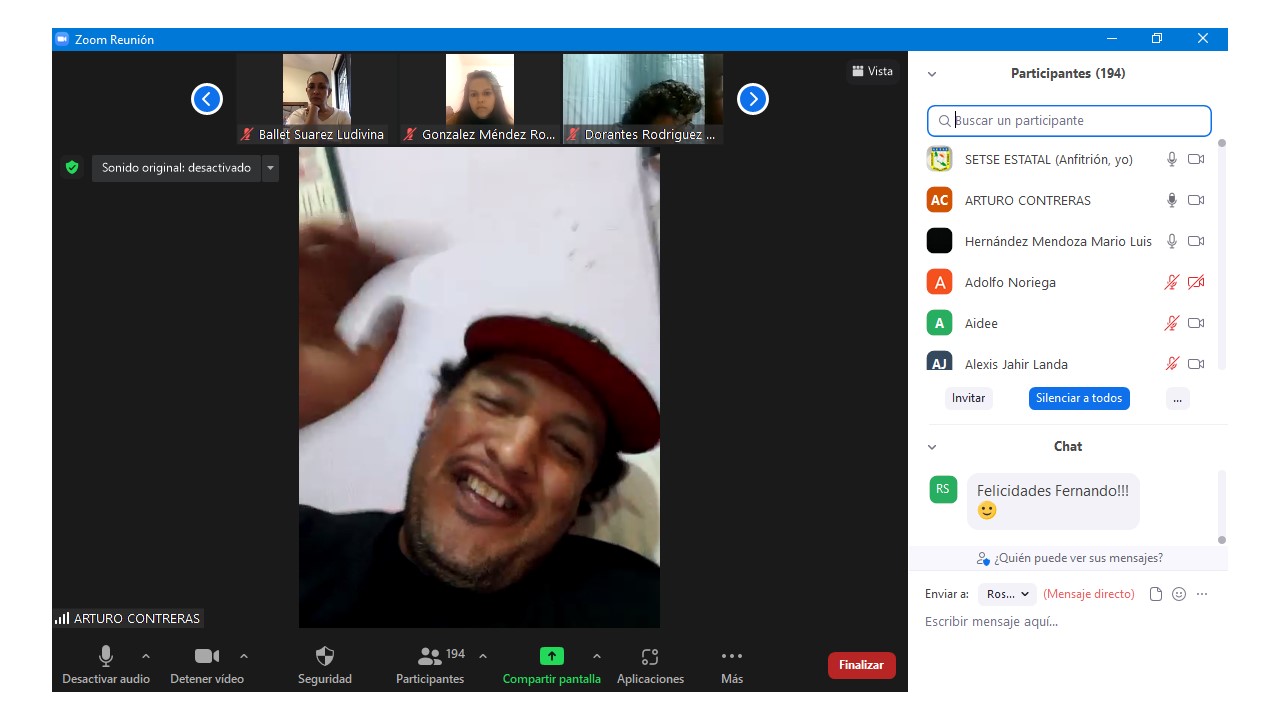Select Ballet Suarez Ludivina video thumbnail
The image size is (1280, 720).
click(317, 99)
